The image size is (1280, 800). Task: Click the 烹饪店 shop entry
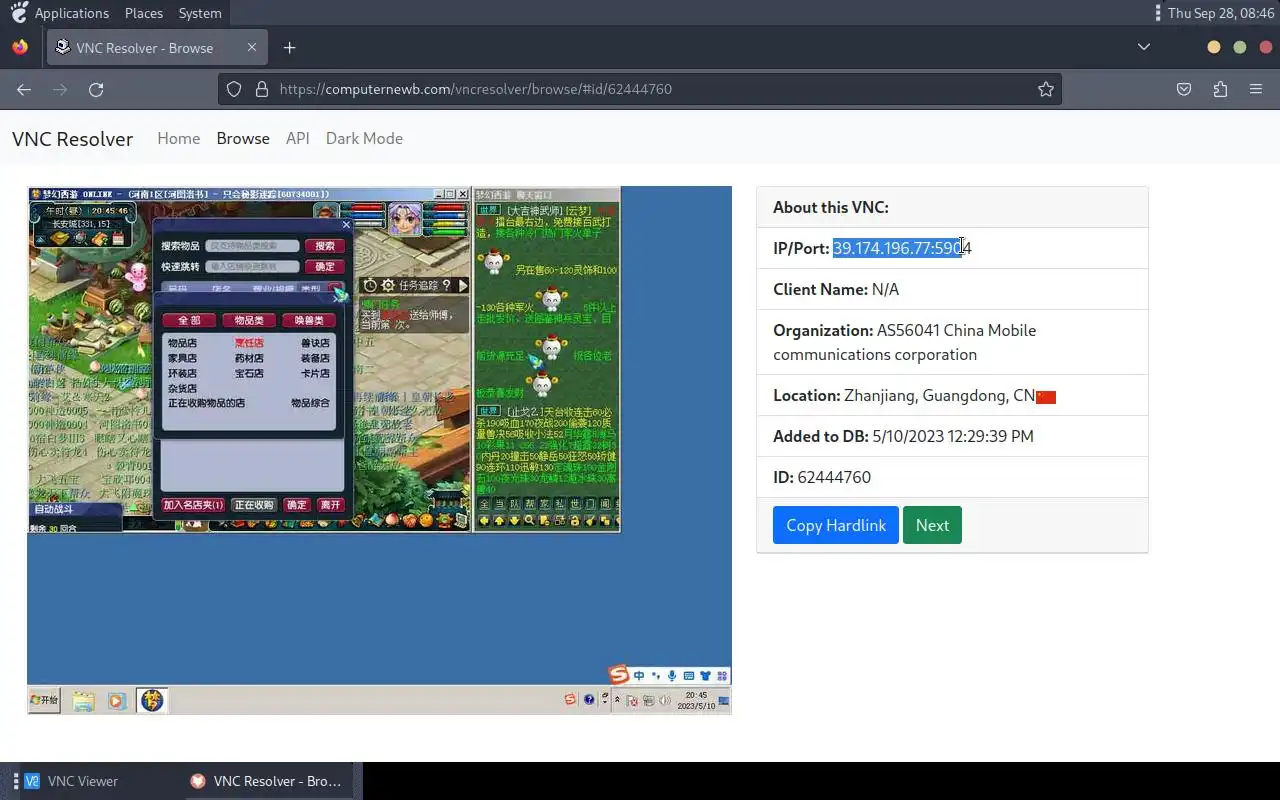tap(249, 343)
